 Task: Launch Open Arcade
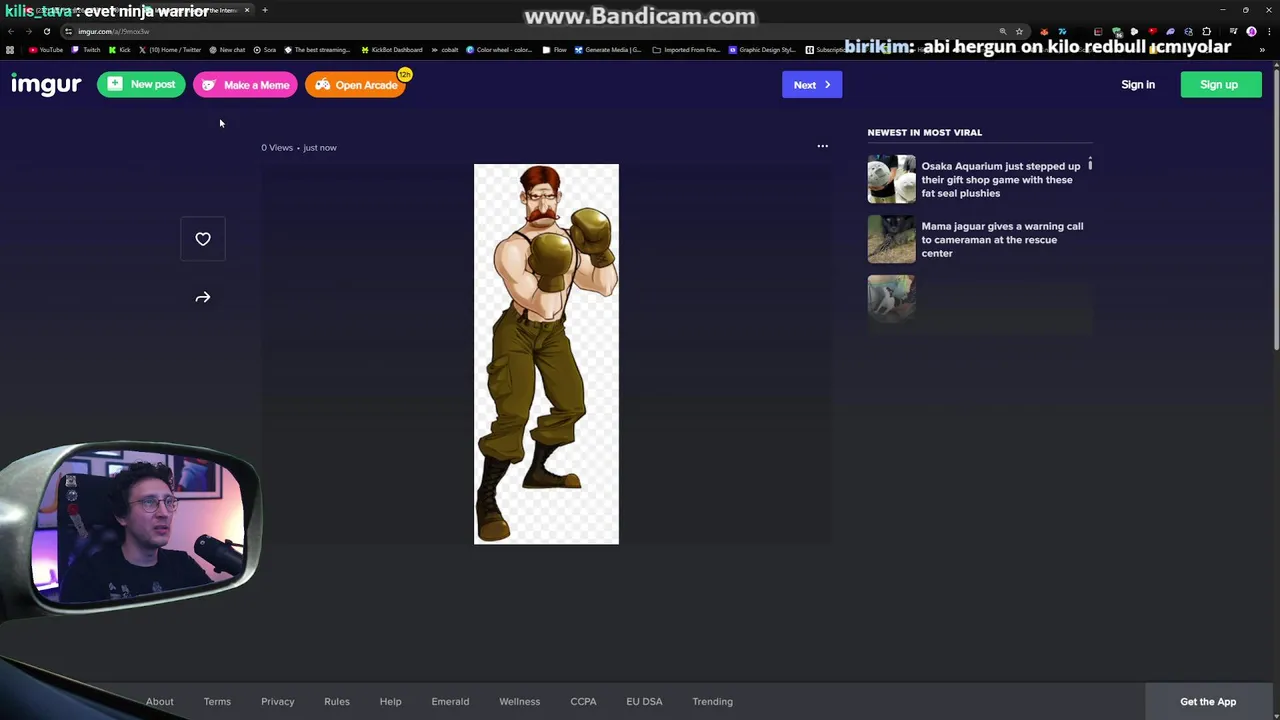pyautogui.click(x=356, y=85)
